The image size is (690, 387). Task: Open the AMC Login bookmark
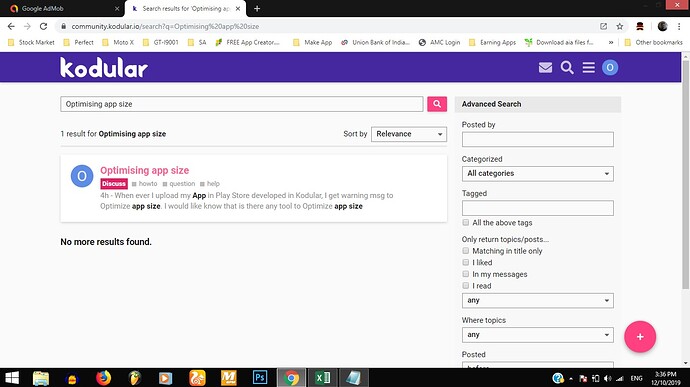point(440,42)
